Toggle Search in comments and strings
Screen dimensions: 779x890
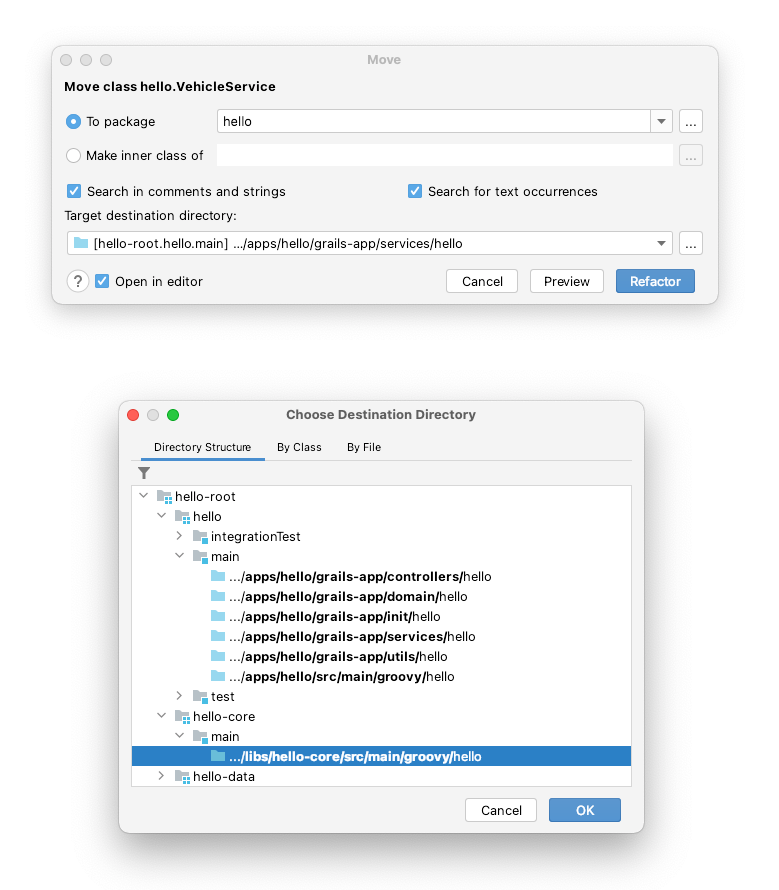[74, 191]
